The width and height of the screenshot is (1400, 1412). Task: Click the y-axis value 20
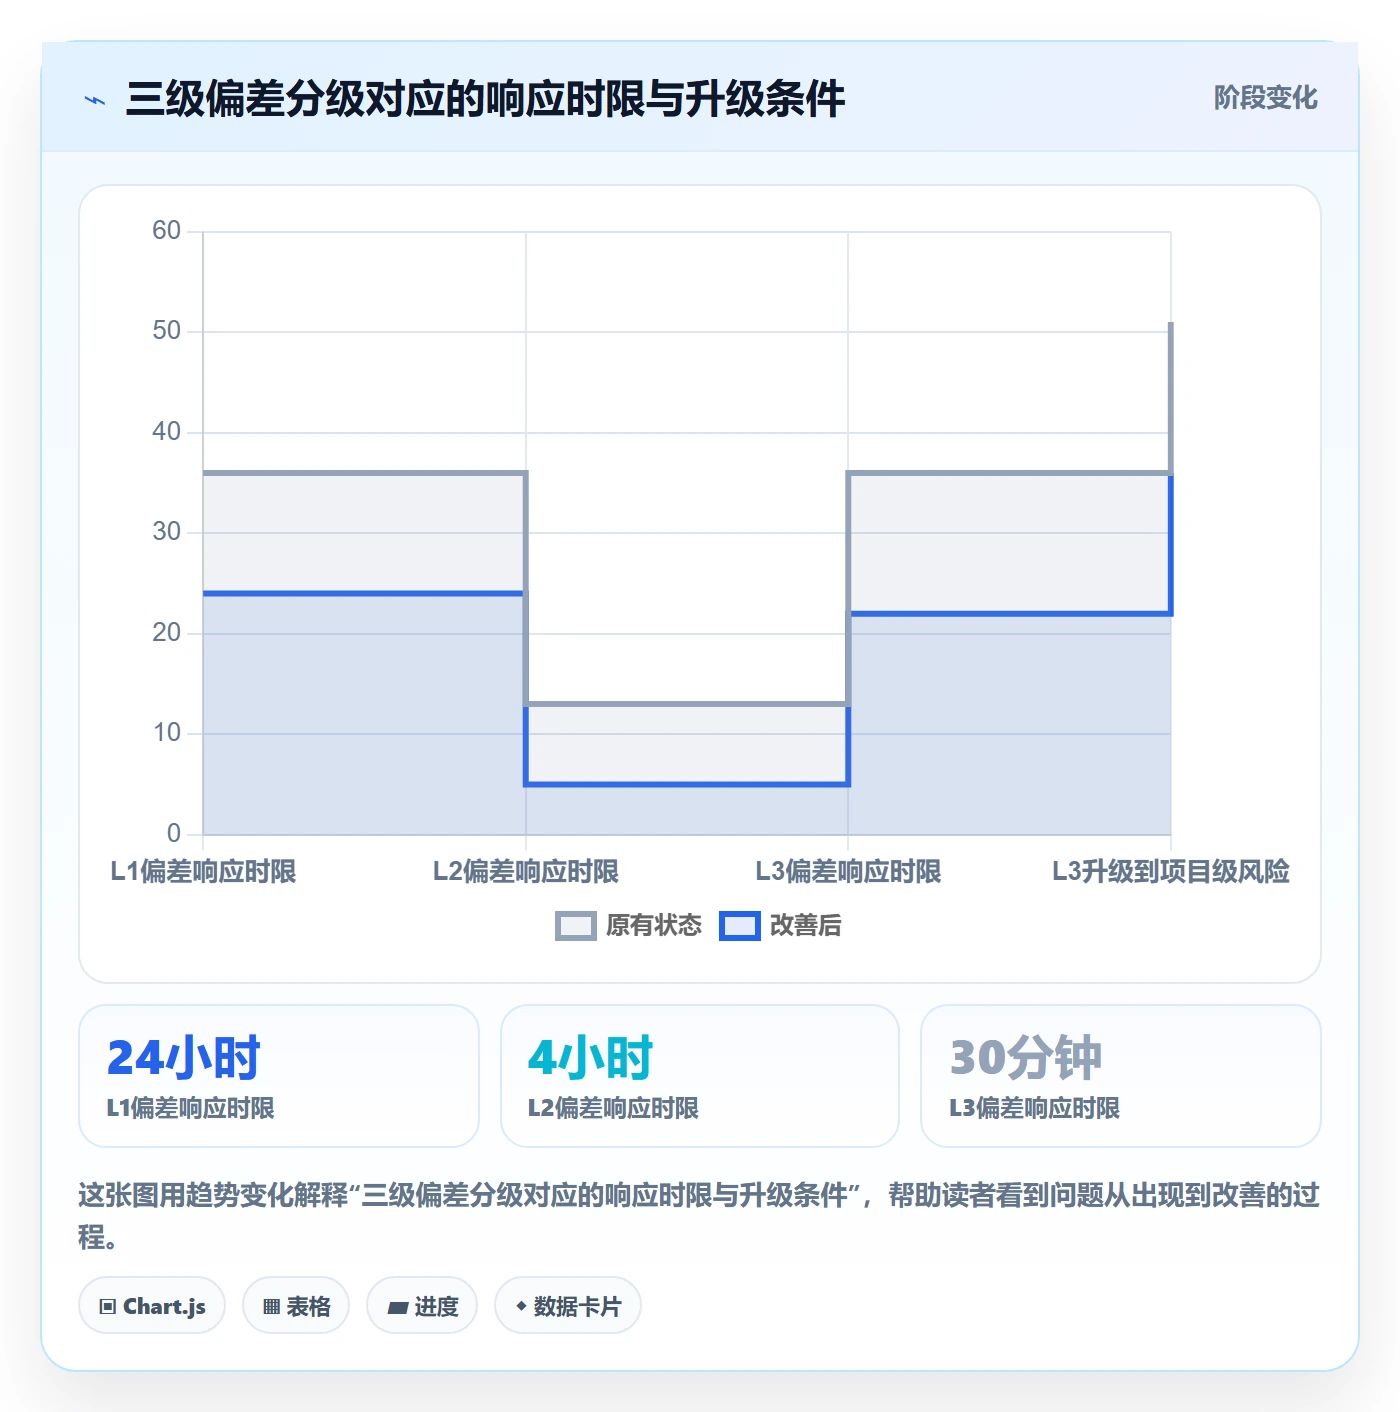click(x=167, y=633)
